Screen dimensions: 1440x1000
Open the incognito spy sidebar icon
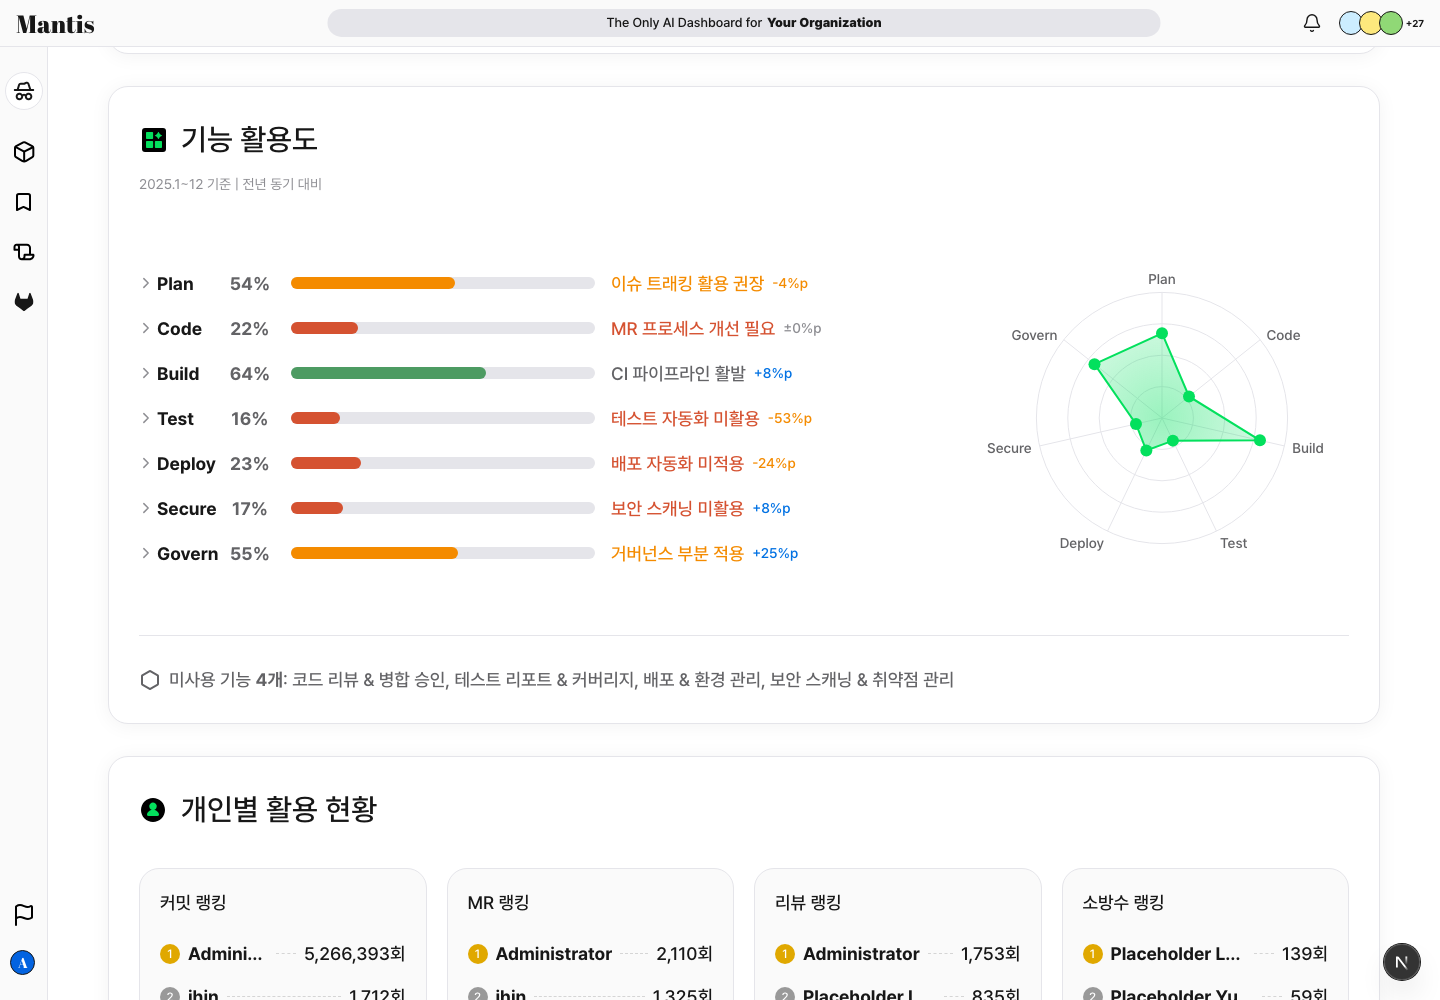tap(24, 92)
